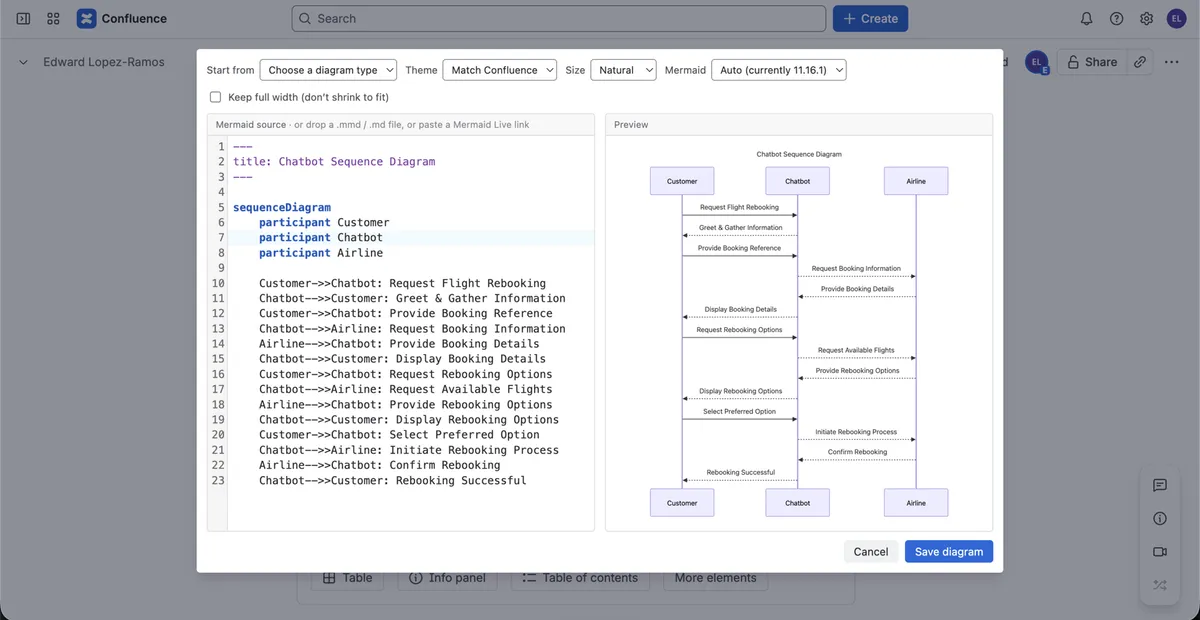Click the Save diagram button

[x=948, y=551]
